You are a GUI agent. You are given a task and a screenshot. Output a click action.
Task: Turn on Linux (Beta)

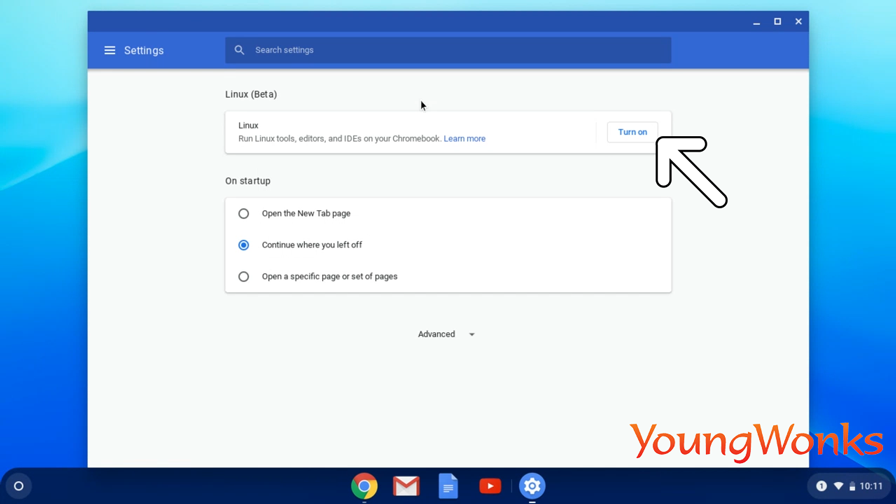[x=632, y=132]
